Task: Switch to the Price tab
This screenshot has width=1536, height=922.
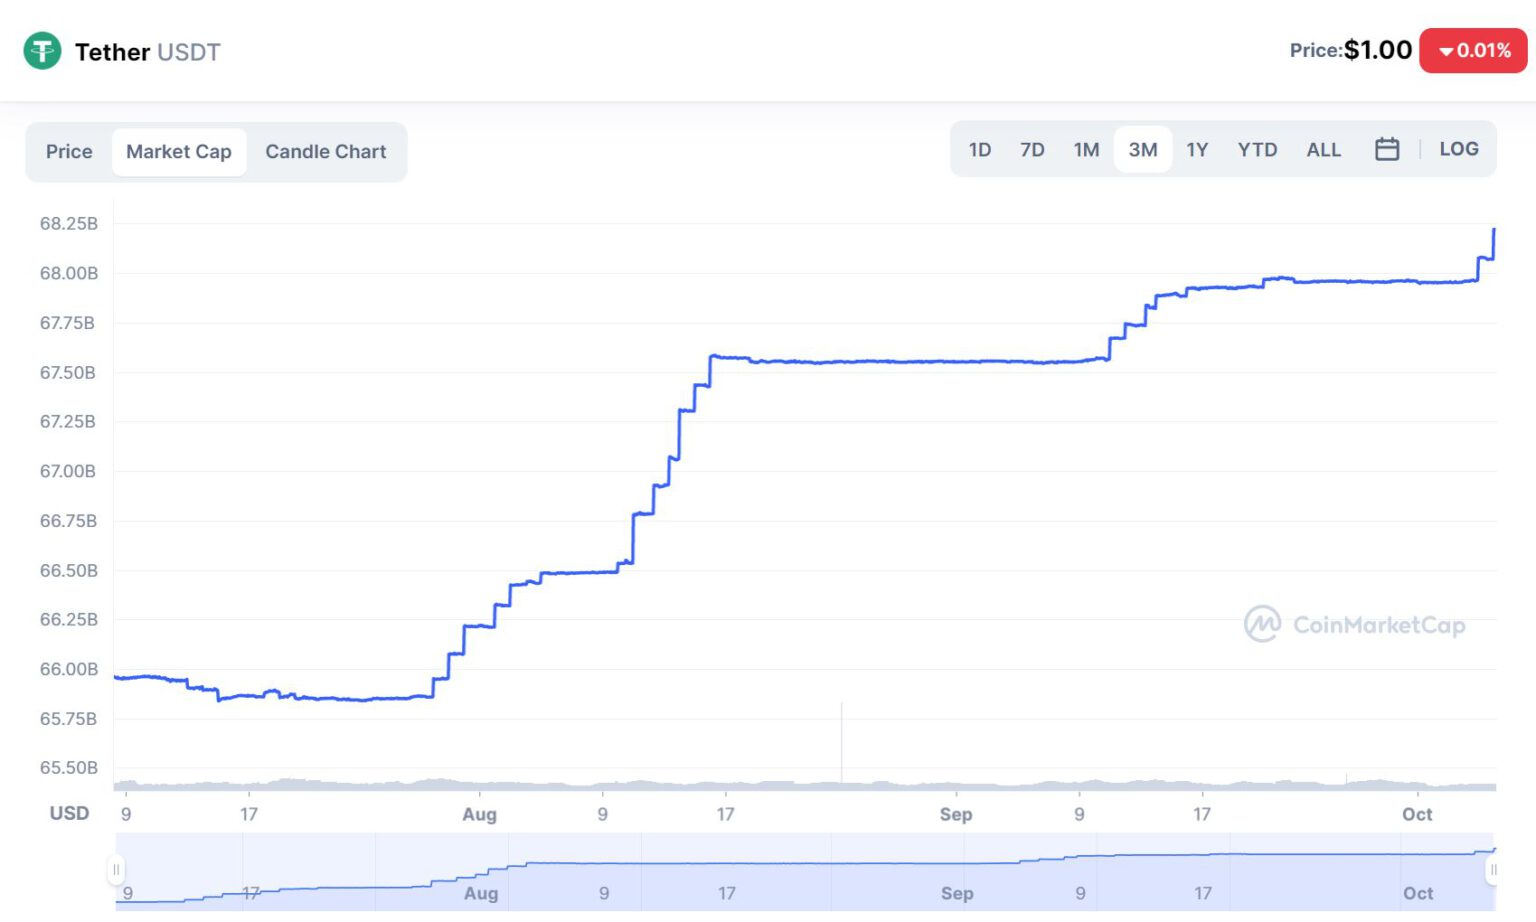Action: pos(69,152)
